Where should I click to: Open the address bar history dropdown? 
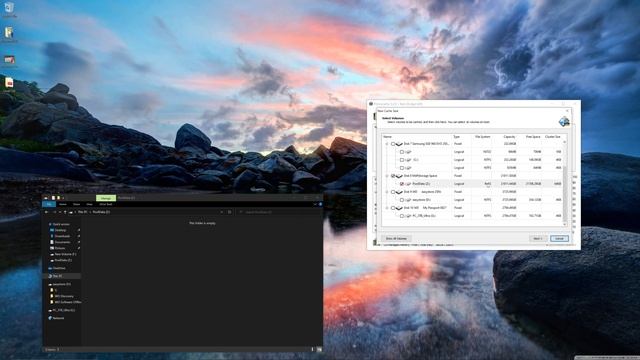point(222,212)
